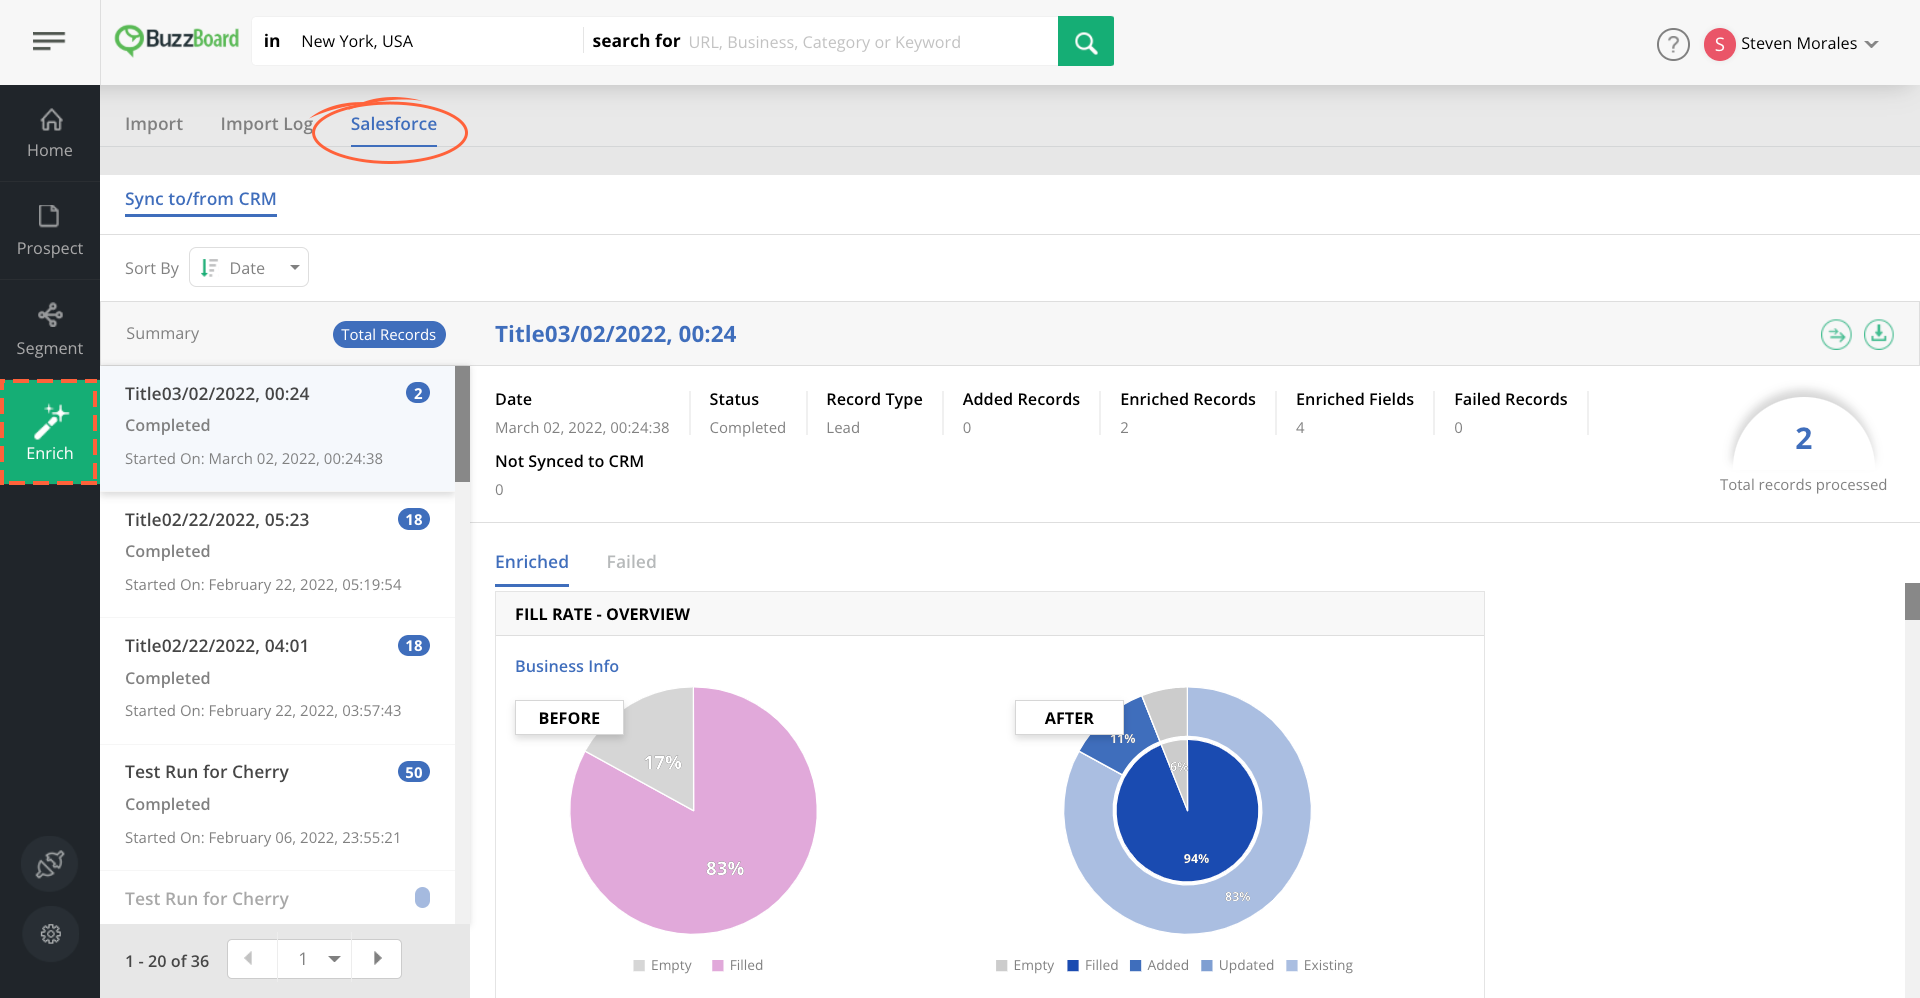The height and width of the screenshot is (998, 1920).
Task: Open the hamburger menu icon
Action: pyautogui.click(x=48, y=41)
